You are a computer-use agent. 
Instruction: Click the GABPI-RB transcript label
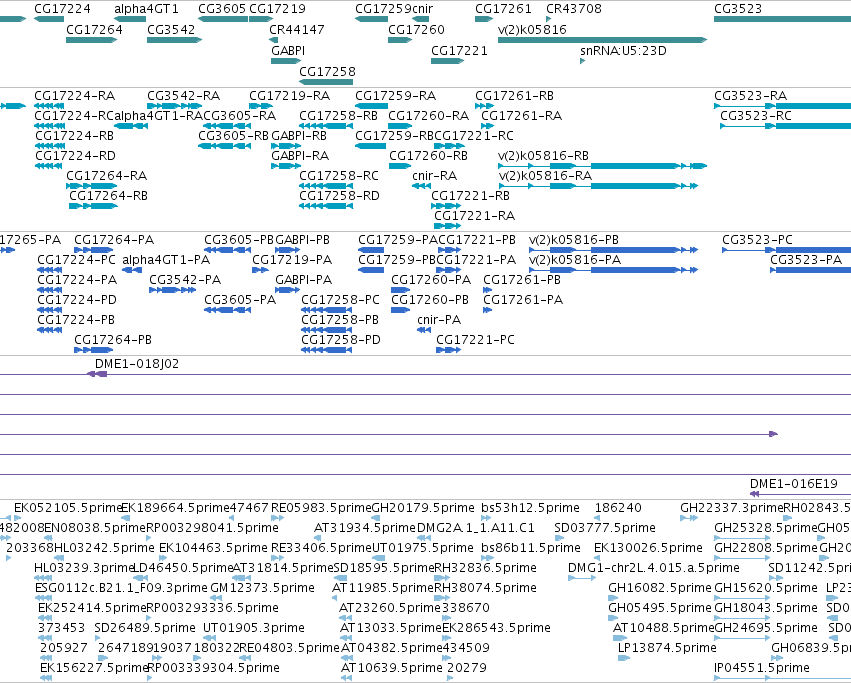(299, 136)
